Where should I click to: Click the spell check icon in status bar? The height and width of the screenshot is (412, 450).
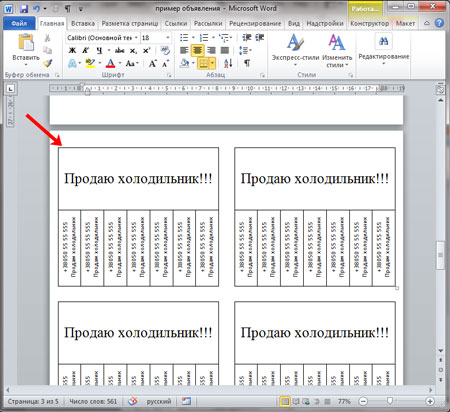point(133,401)
